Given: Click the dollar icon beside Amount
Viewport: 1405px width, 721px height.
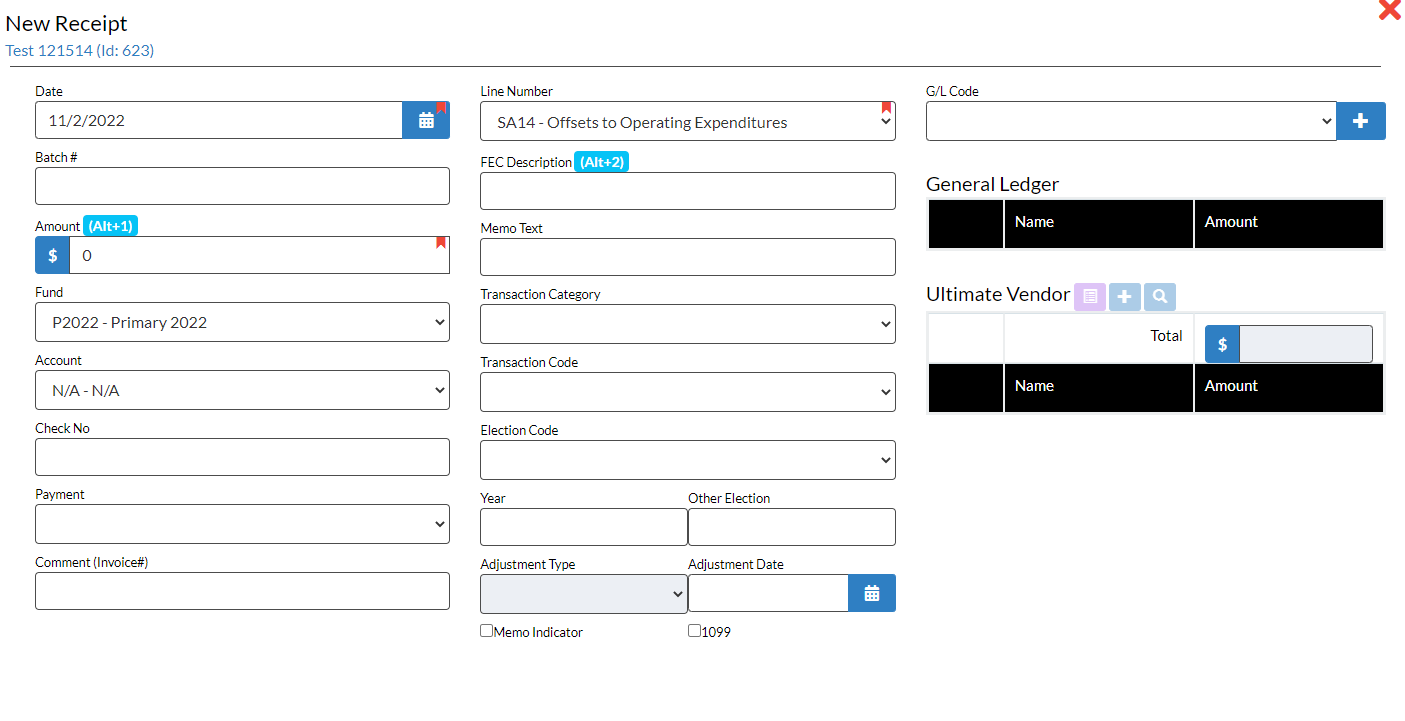Looking at the screenshot, I should point(53,255).
